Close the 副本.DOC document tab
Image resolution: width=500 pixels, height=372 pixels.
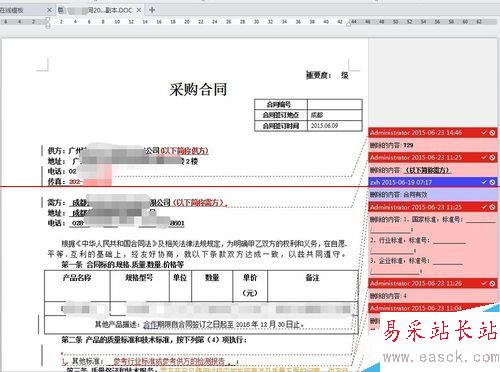click(x=139, y=10)
